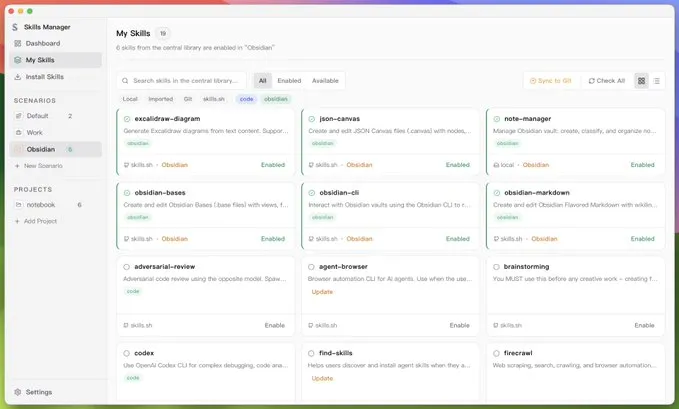The image size is (679, 409).
Task: Click the Install Skills download icon
Action: click(x=18, y=77)
